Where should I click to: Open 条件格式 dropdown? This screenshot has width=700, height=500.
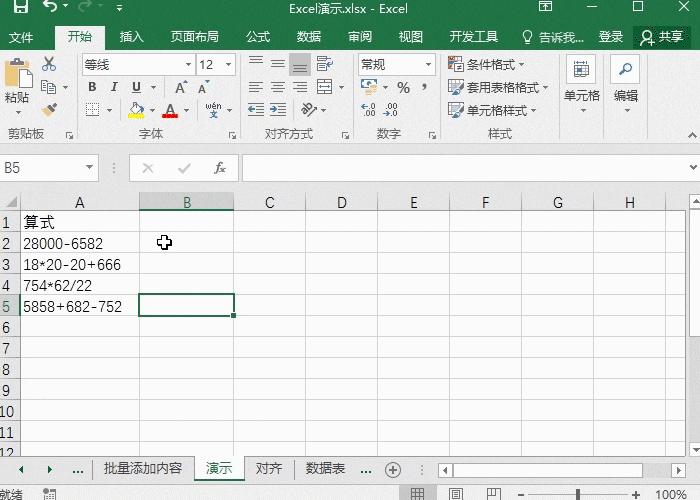[x=486, y=65]
